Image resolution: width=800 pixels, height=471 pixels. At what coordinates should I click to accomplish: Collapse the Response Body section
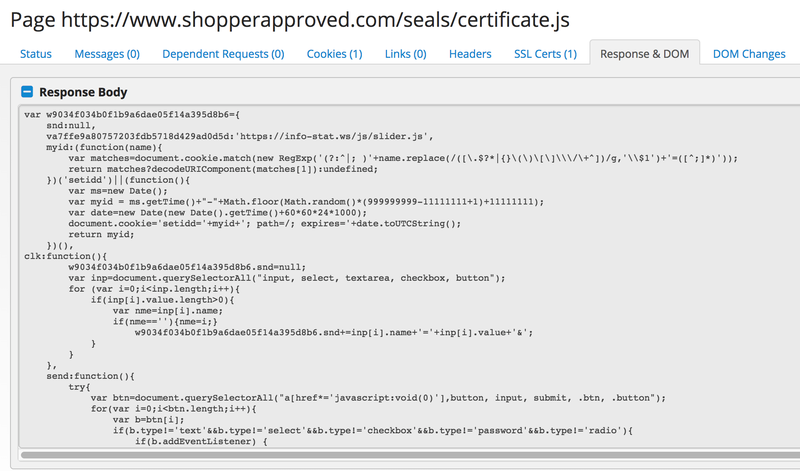[27, 92]
